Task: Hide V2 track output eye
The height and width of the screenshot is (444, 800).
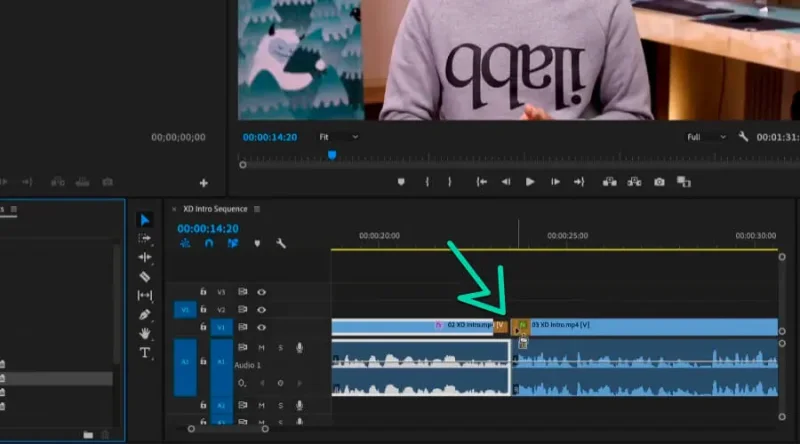Action: (x=262, y=310)
